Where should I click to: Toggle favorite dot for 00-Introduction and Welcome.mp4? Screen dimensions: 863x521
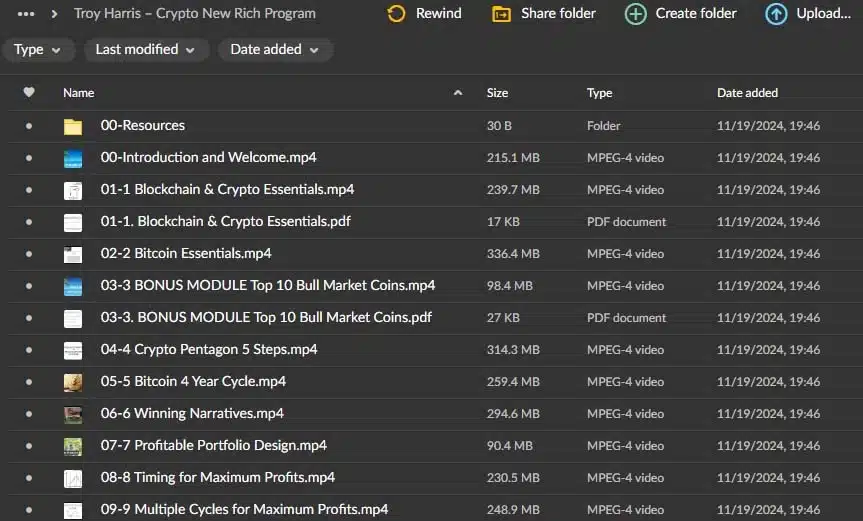(x=29, y=158)
